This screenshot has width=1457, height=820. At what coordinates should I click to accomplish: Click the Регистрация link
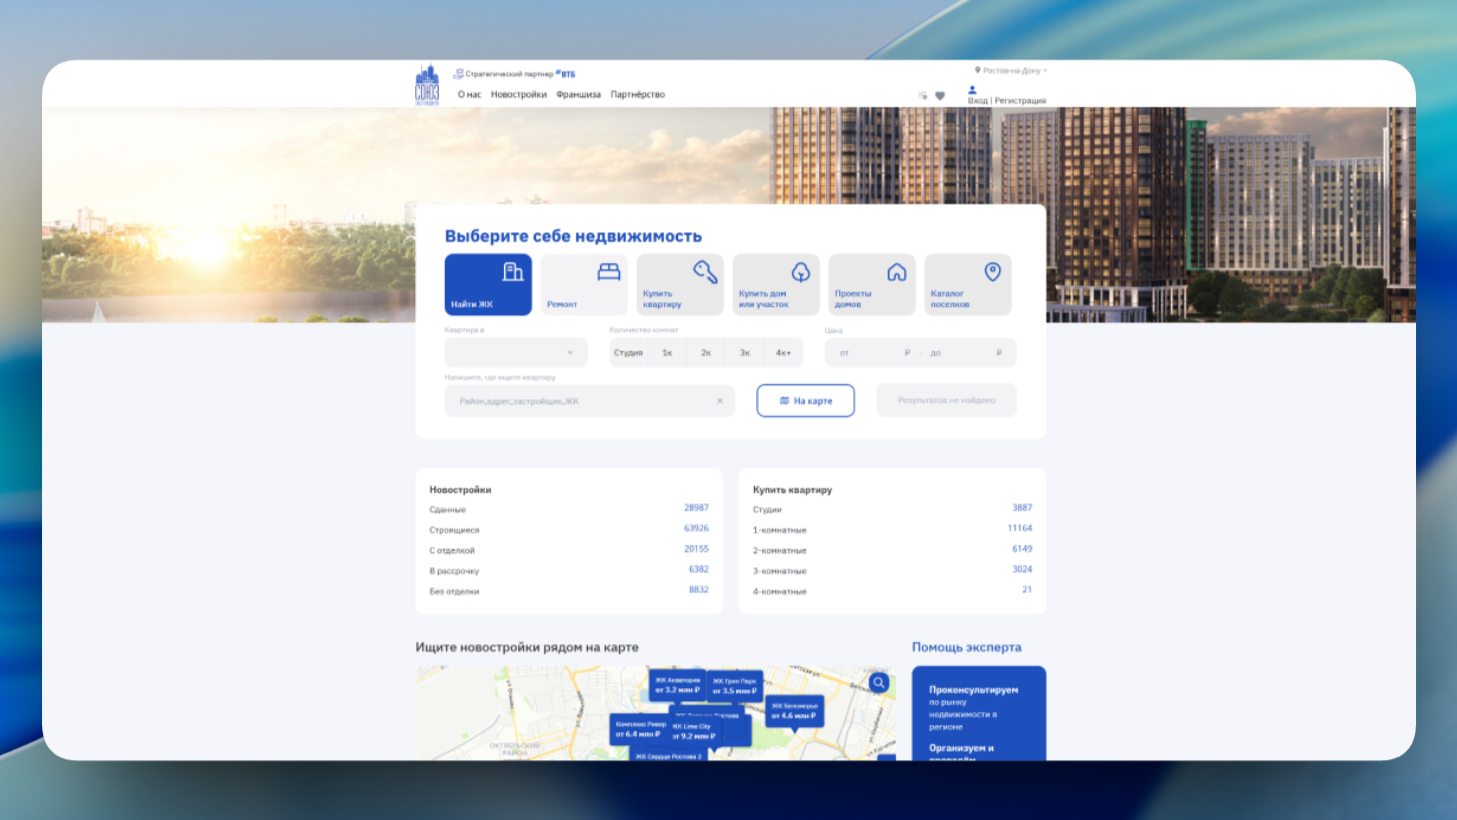pos(1020,101)
